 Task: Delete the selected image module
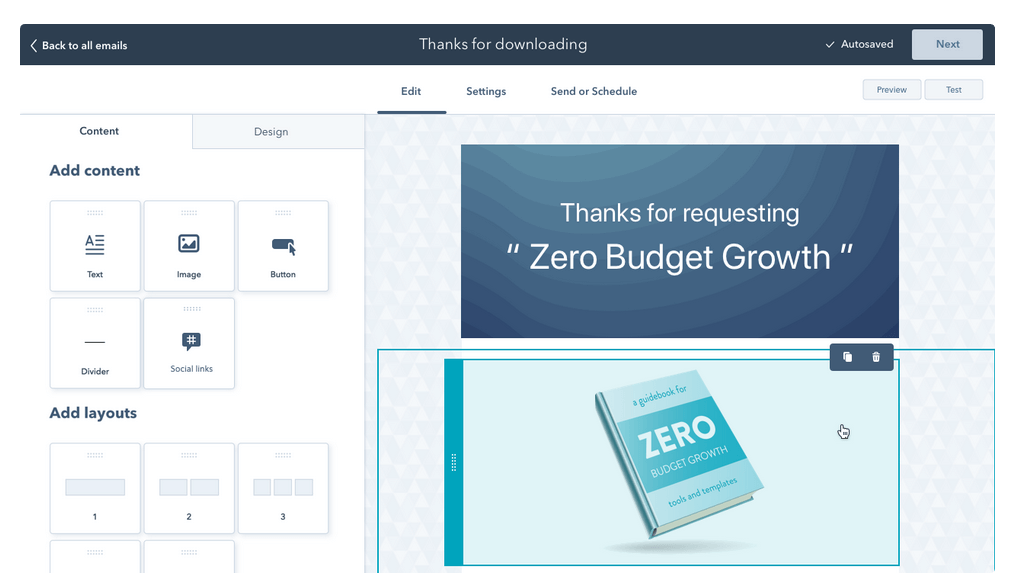click(876, 357)
